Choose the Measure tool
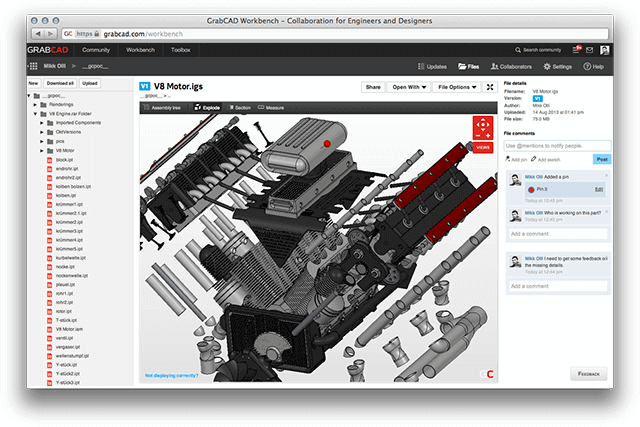Image resolution: width=640 pixels, height=427 pixels. [271, 108]
